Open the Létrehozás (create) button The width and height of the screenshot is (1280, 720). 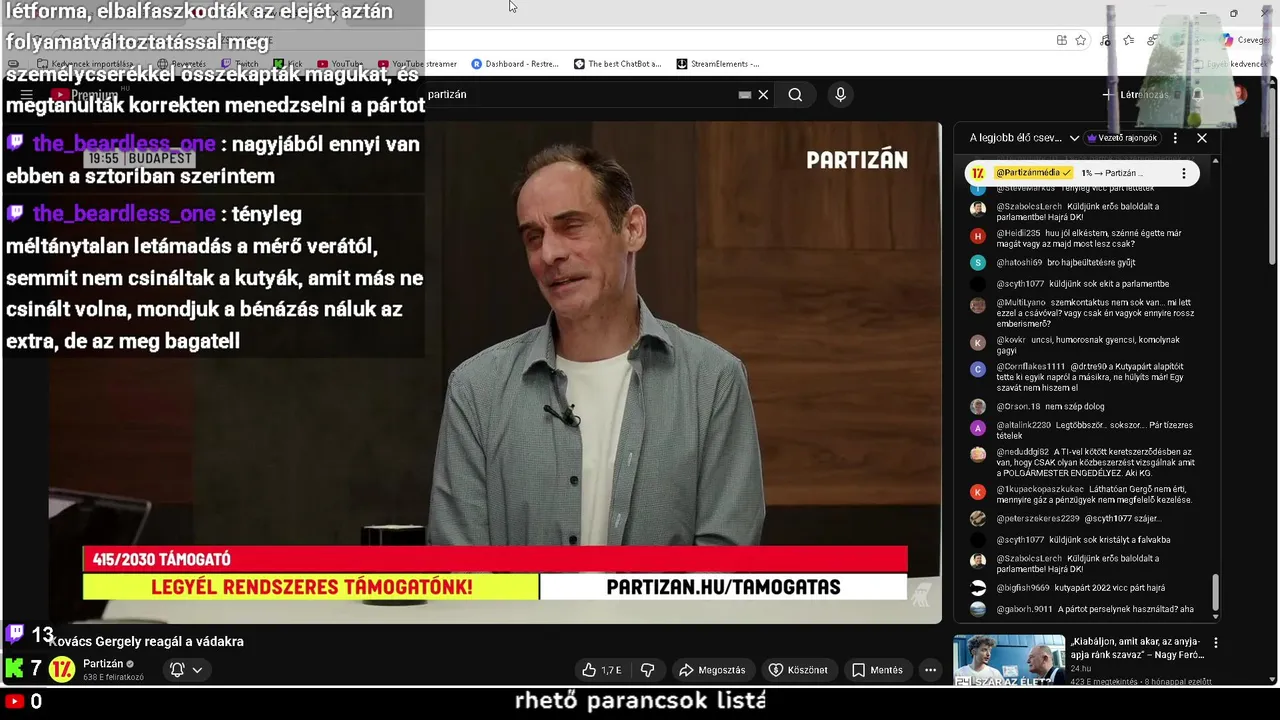[1136, 94]
